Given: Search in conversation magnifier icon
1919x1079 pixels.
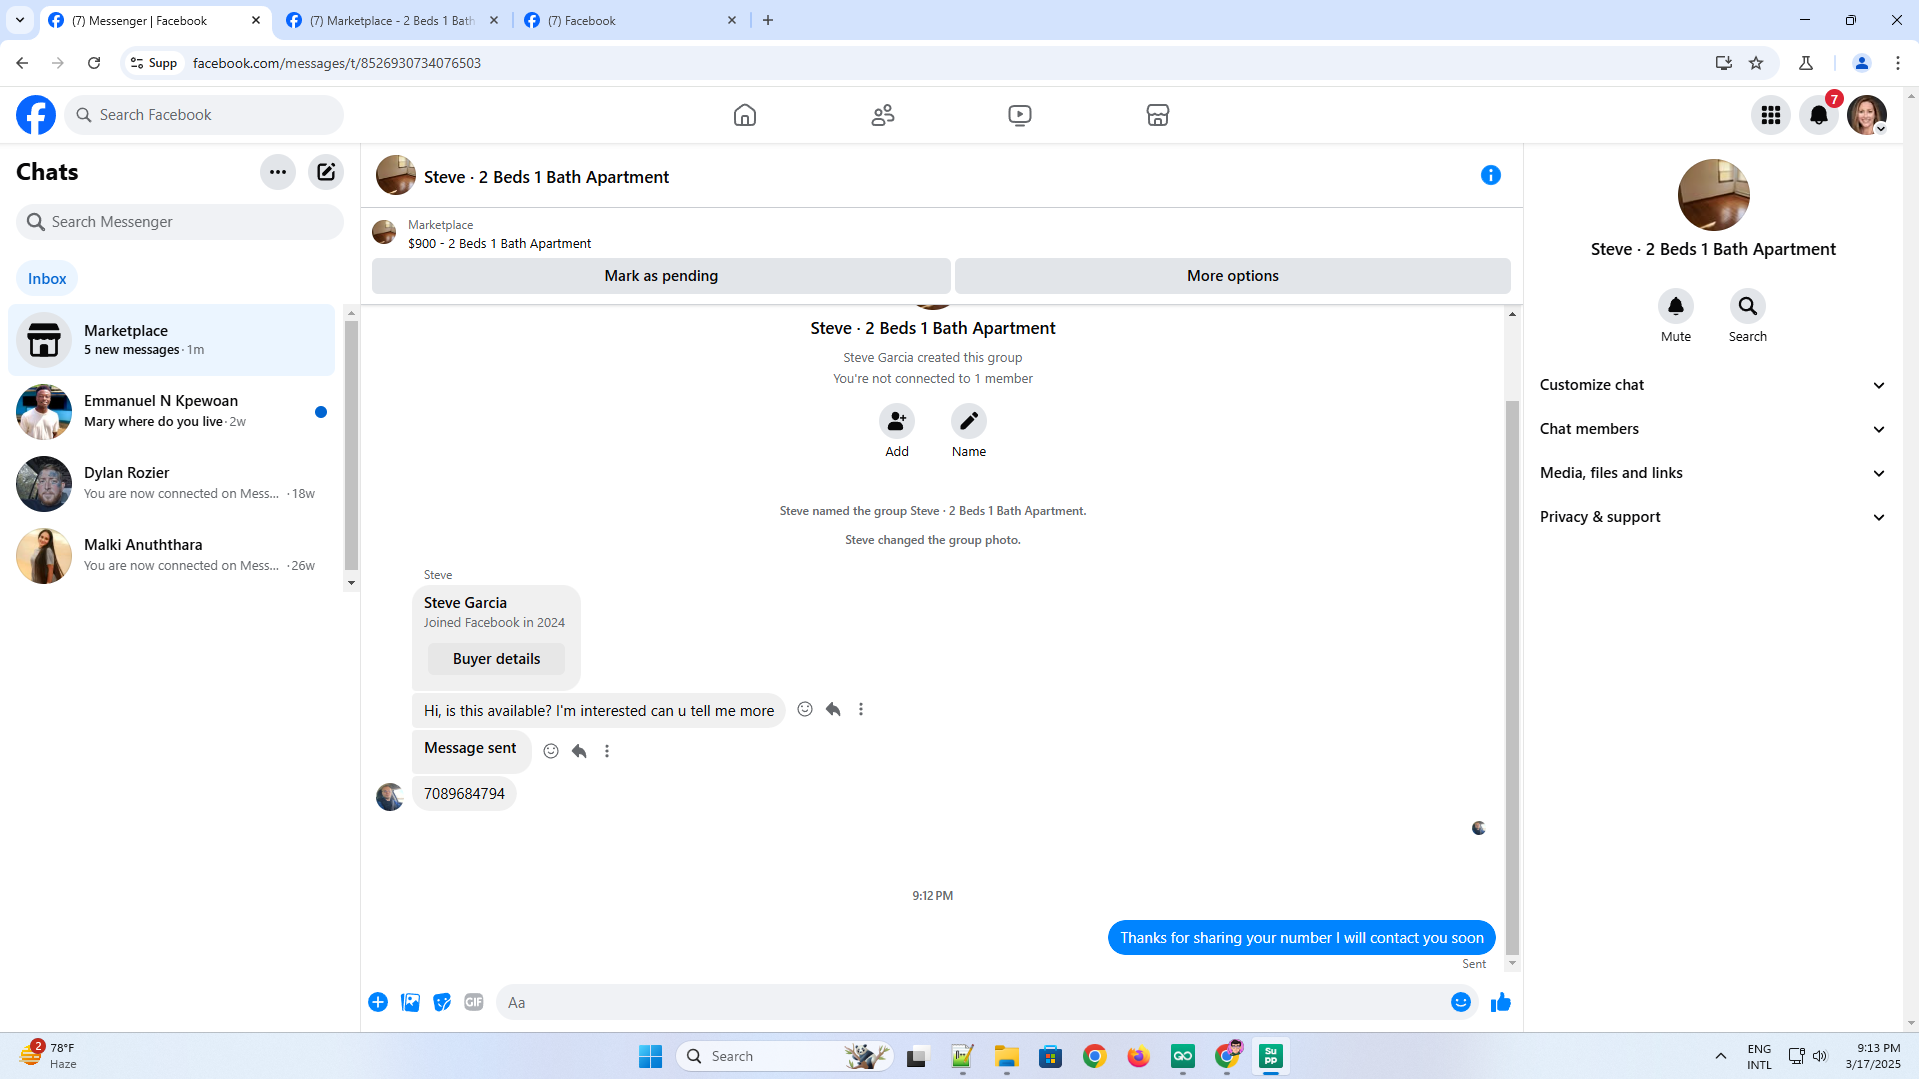Looking at the screenshot, I should tap(1748, 306).
